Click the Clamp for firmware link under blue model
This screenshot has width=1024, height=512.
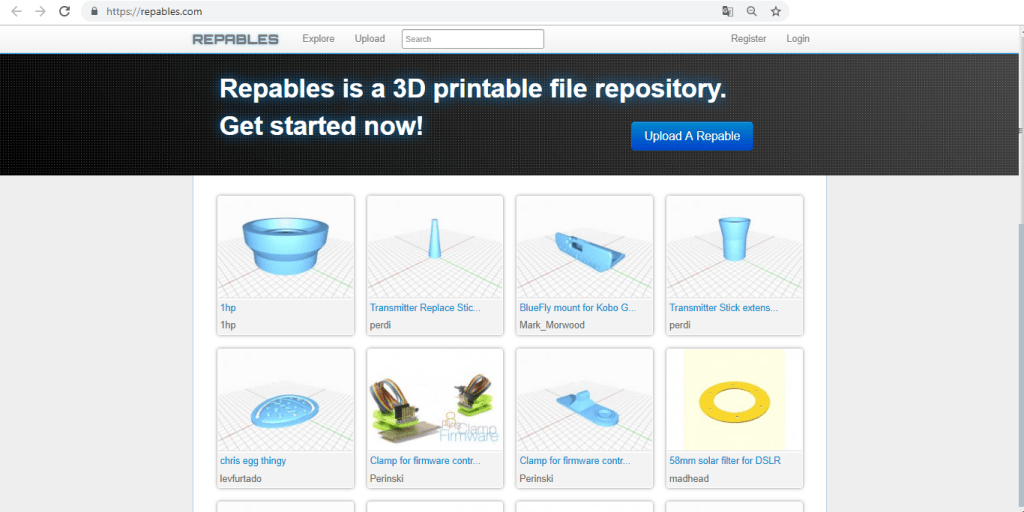pyautogui.click(x=575, y=460)
